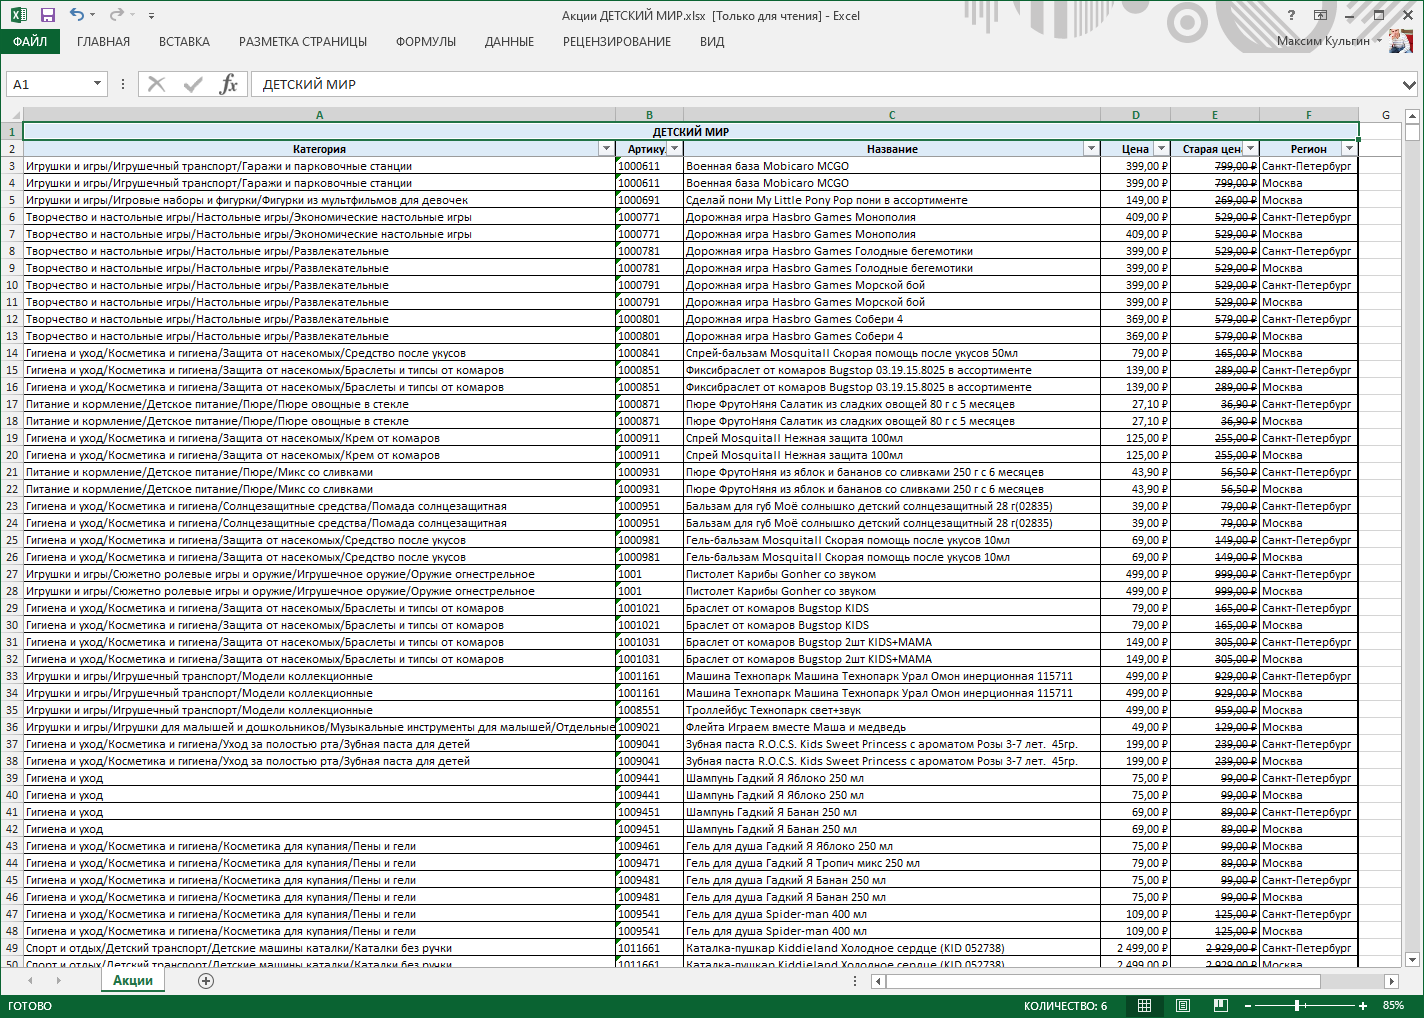
Task: Expand the formula bar chevron
Action: [1409, 84]
